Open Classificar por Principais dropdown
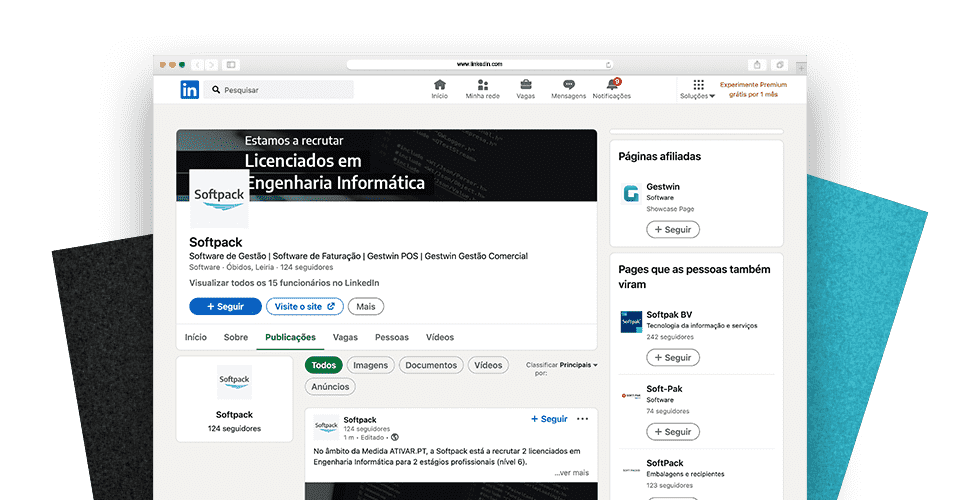 click(x=579, y=365)
